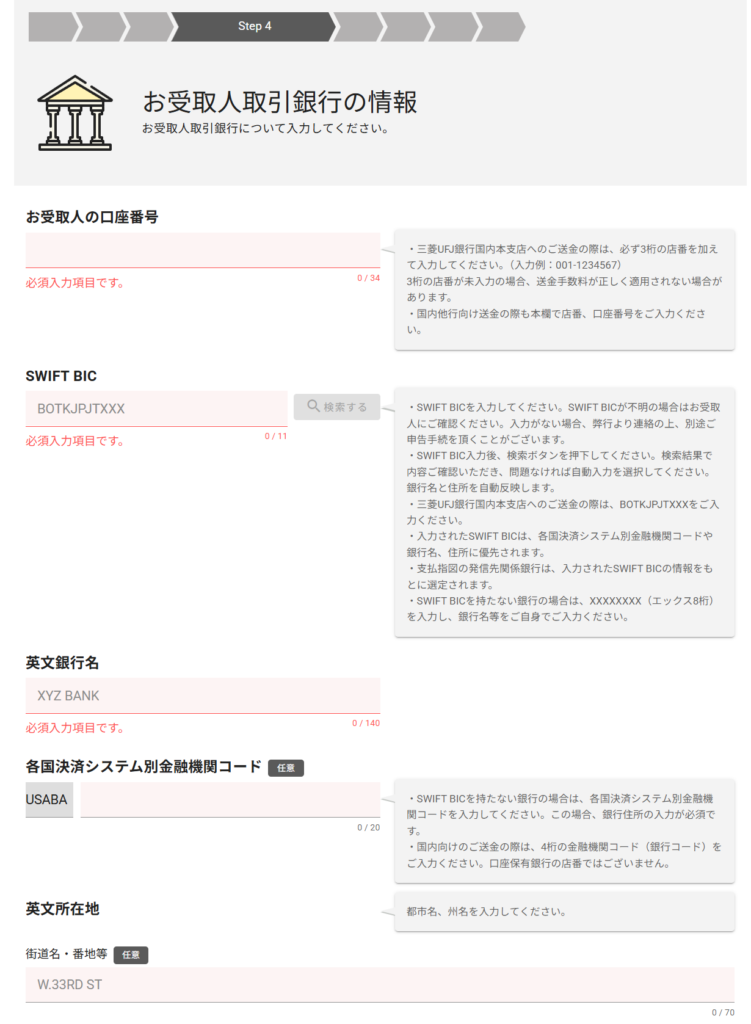This screenshot has width=751, height=1024.
Task: Focus the 英文銀行名 XYZ BANK field
Action: point(202,696)
